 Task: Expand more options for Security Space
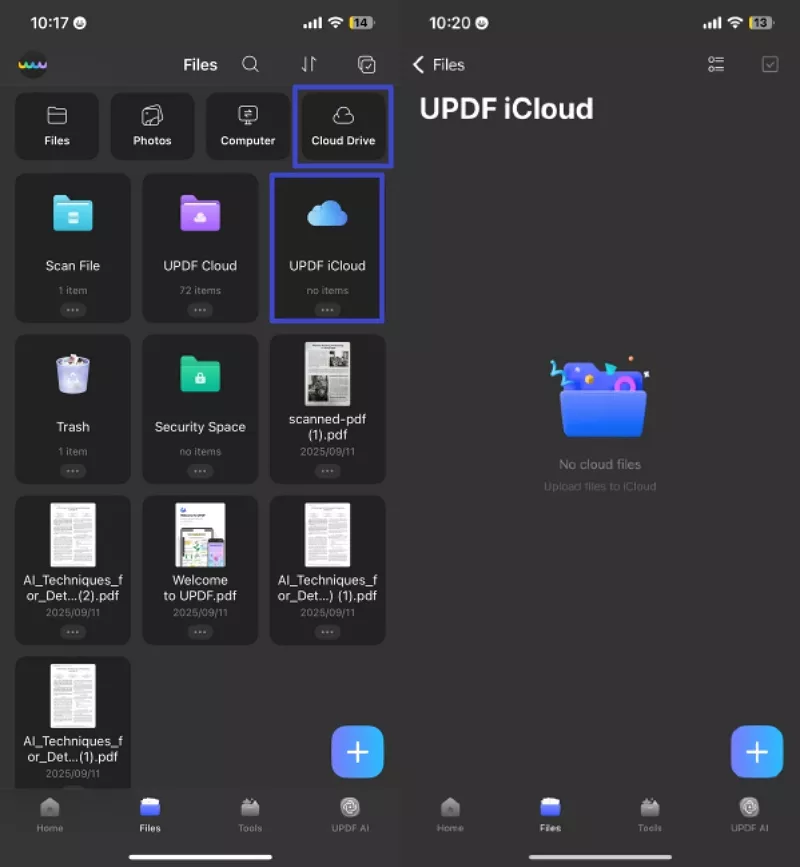coord(200,471)
